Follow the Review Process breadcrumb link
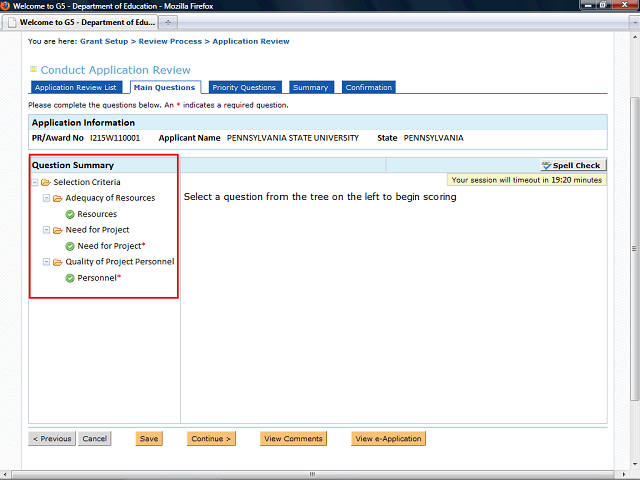 pyautogui.click(x=170, y=41)
